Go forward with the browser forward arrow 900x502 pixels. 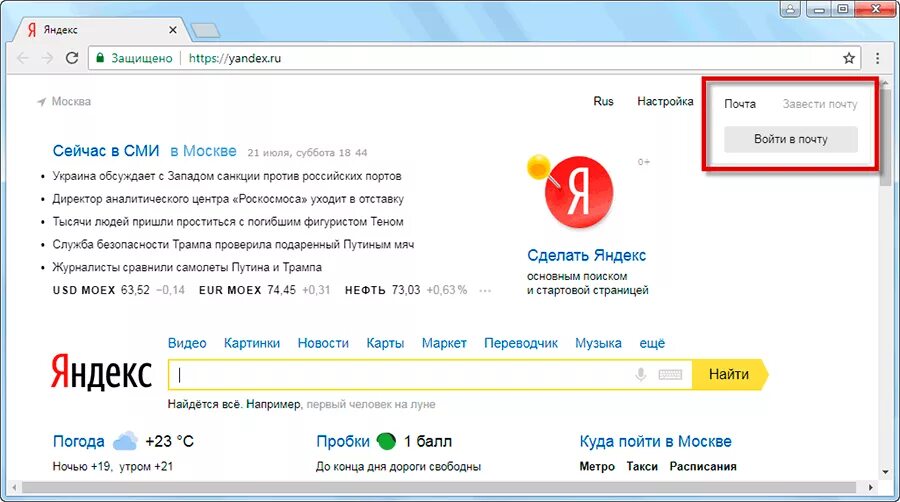point(47,58)
